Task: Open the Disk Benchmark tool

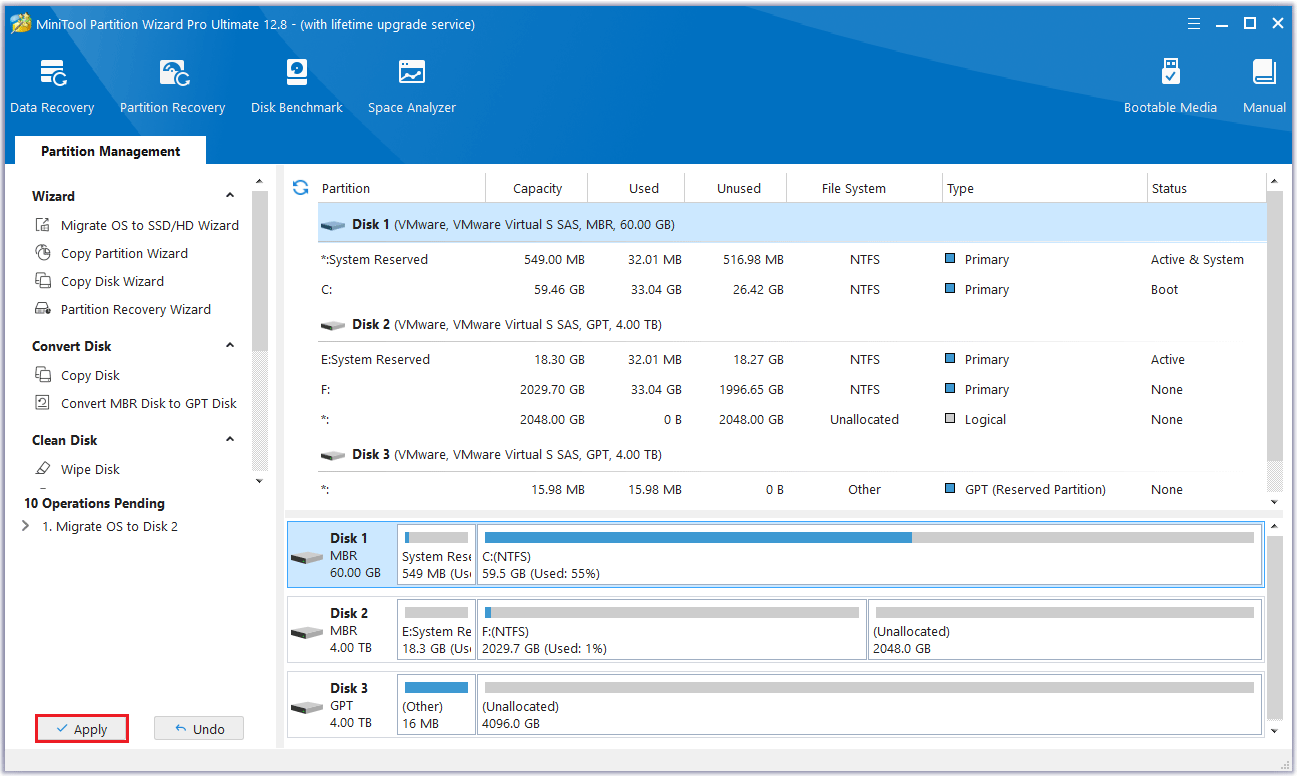Action: click(297, 87)
